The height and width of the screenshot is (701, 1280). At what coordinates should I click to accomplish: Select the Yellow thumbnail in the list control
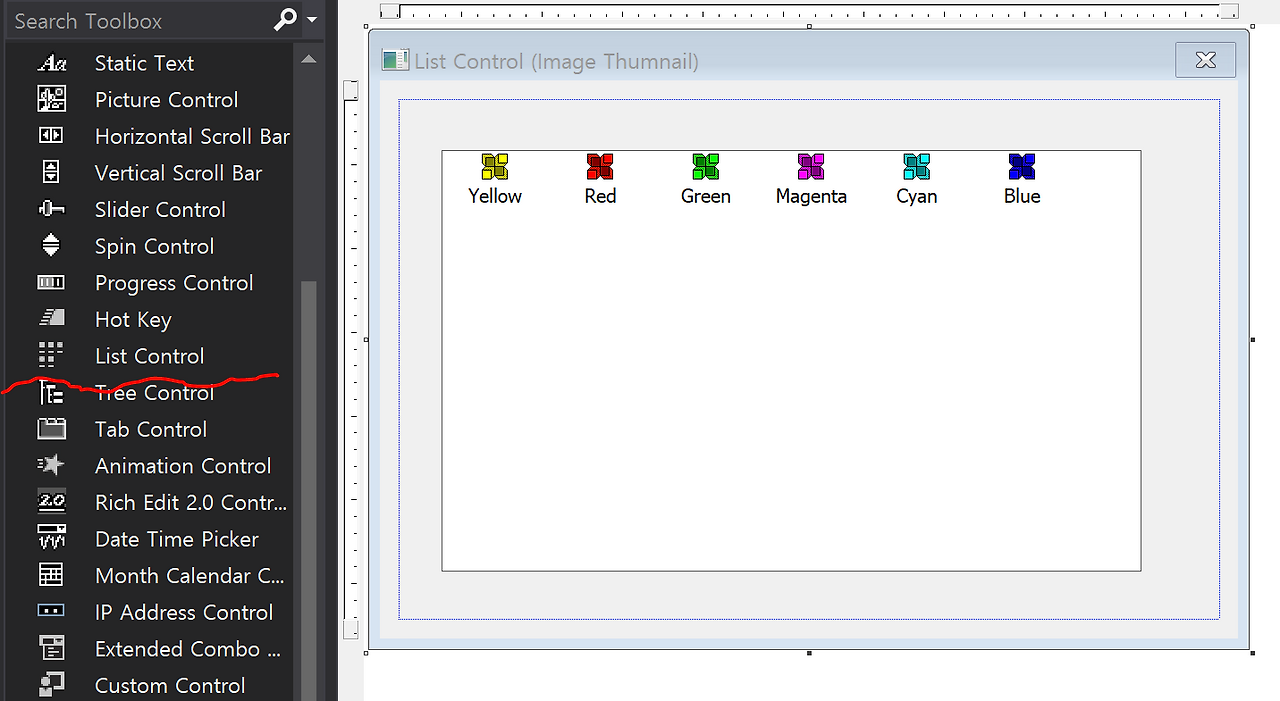click(494, 178)
